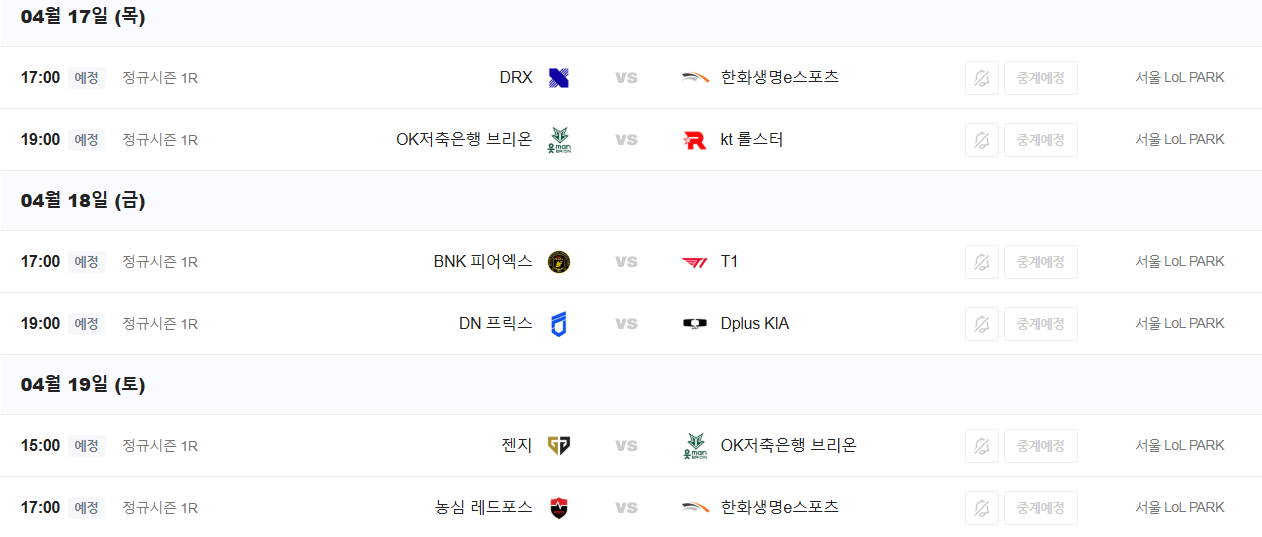Toggle notification bell for 젠지 match
Viewport: 1262px width, 537px height.
coord(982,446)
